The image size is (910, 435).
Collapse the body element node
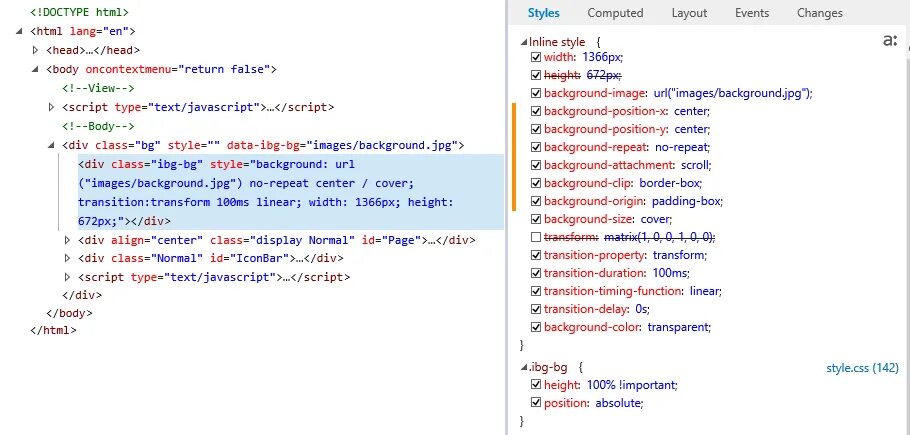pos(36,70)
